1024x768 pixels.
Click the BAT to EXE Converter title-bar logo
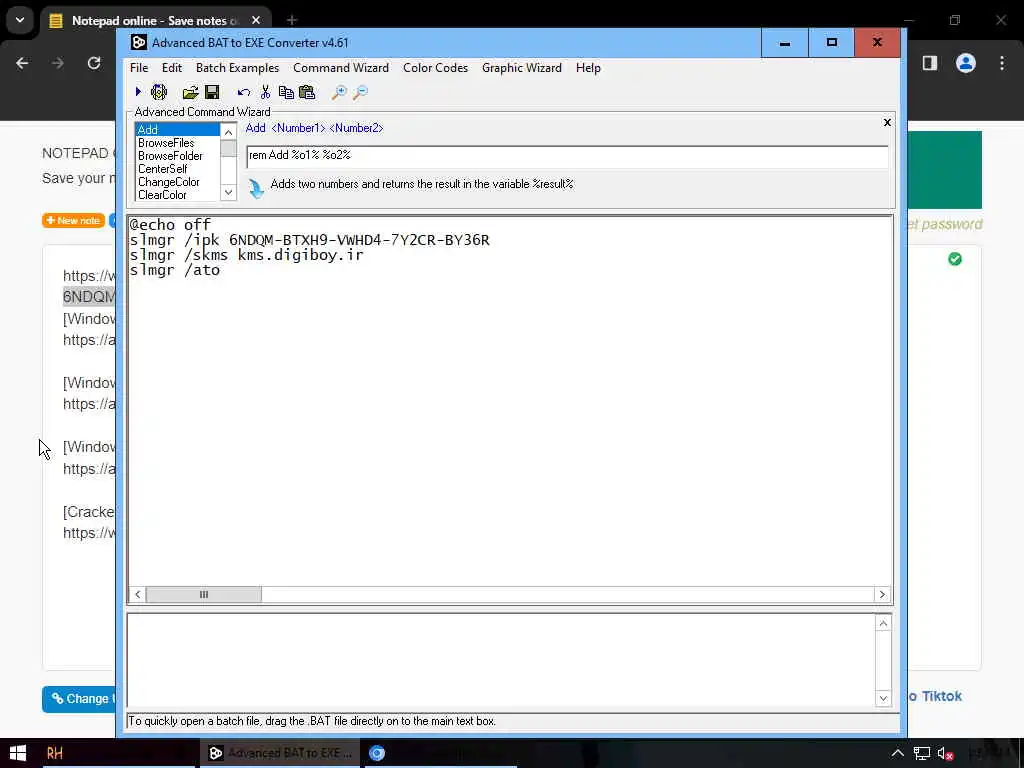138,42
